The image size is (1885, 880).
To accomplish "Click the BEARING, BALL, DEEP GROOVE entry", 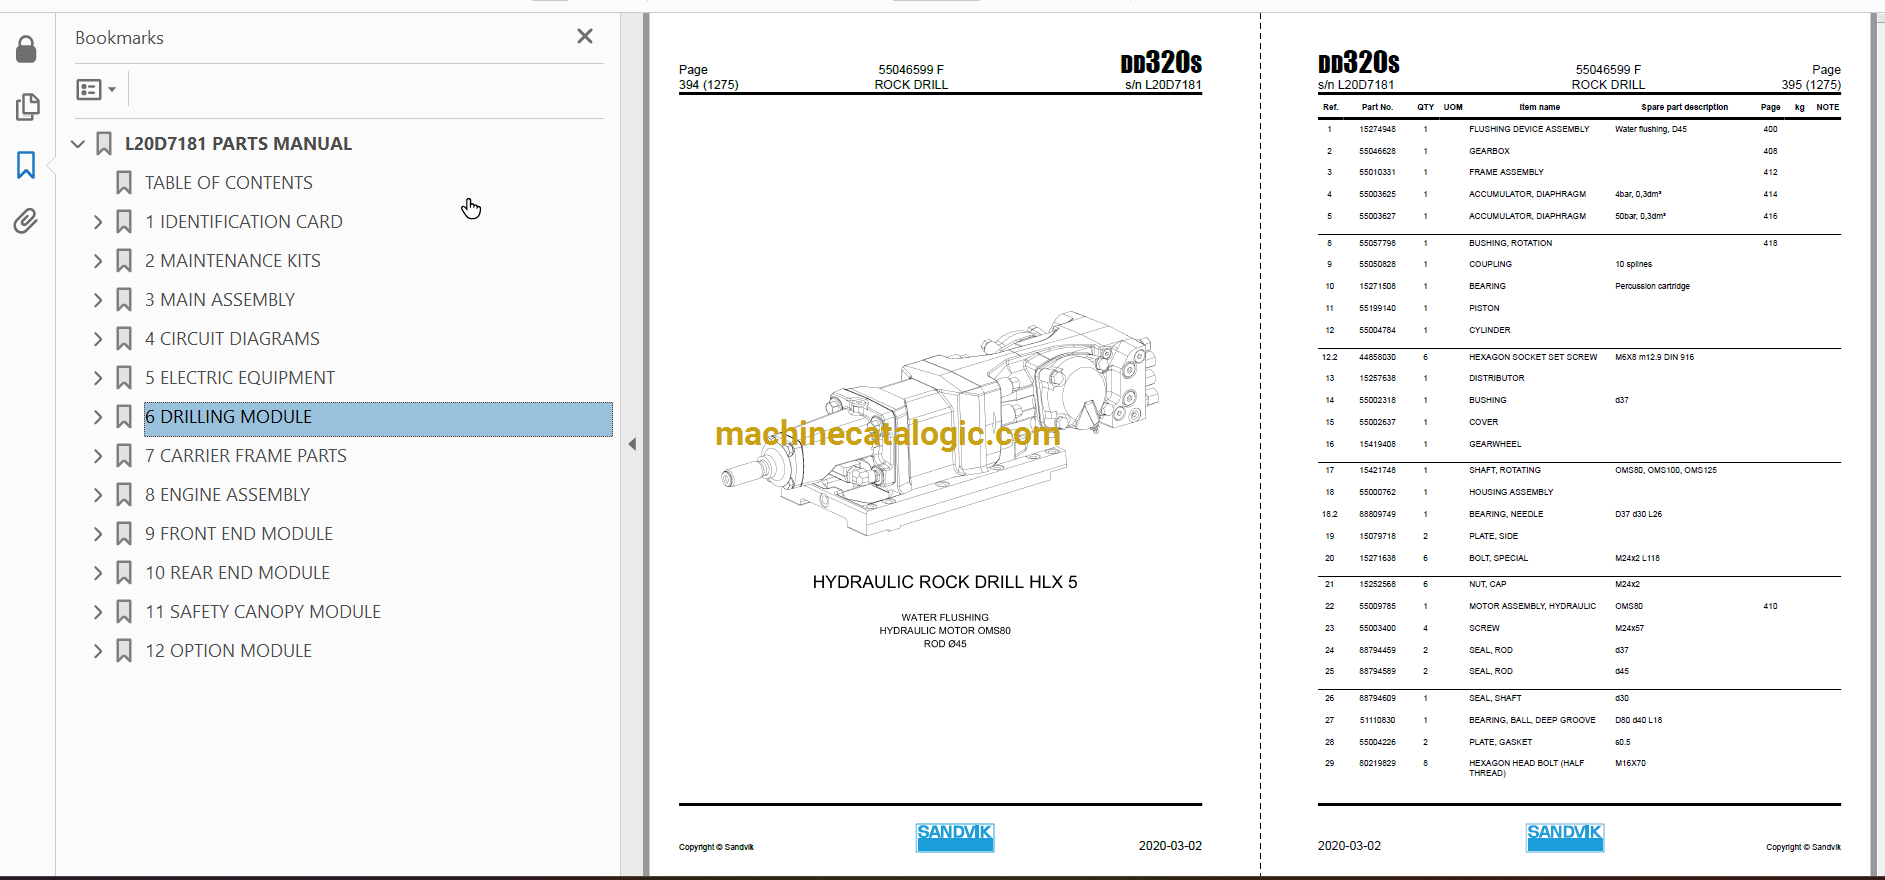I will [1532, 720].
